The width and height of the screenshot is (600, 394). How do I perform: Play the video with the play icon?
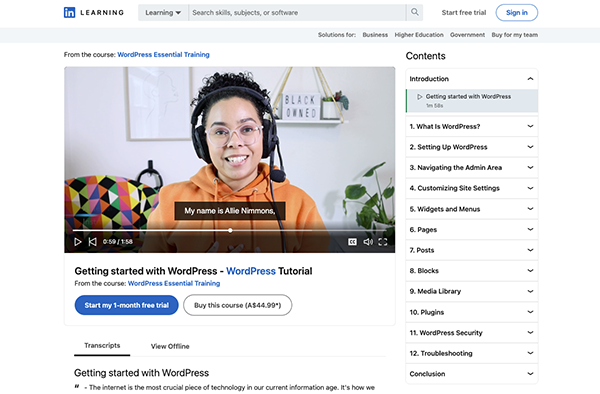click(78, 242)
